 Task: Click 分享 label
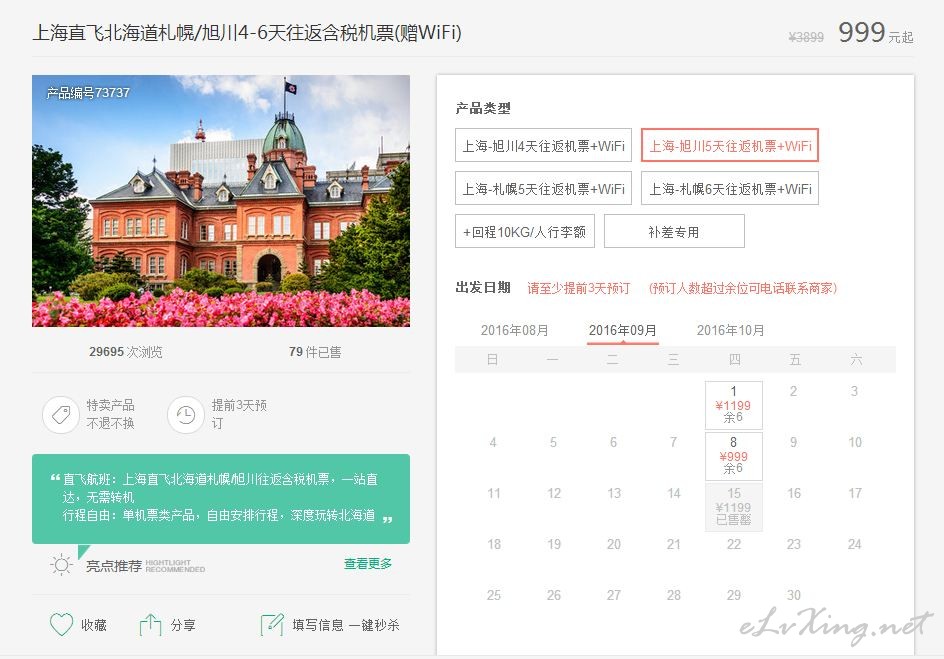point(183,625)
